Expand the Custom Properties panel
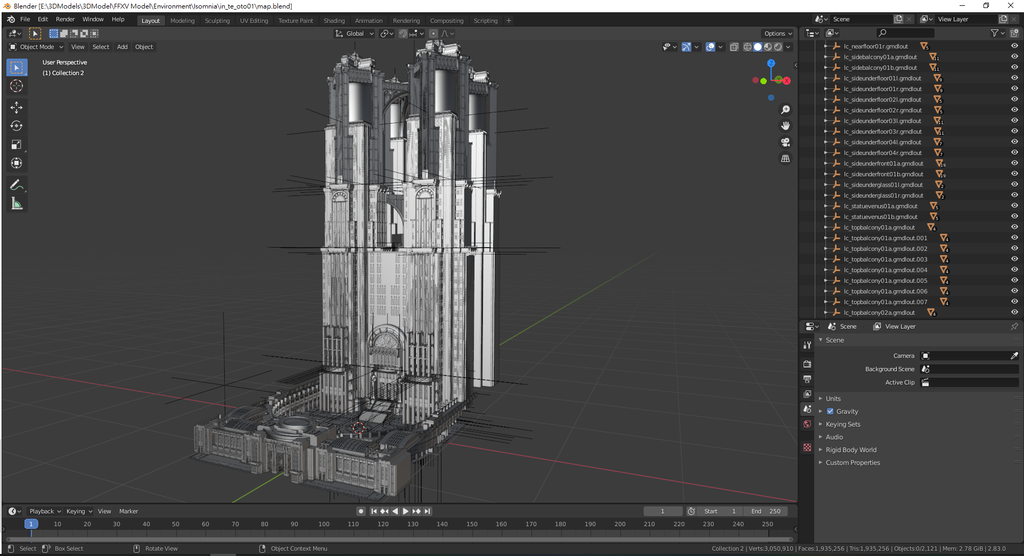1024x556 pixels. click(x=852, y=463)
